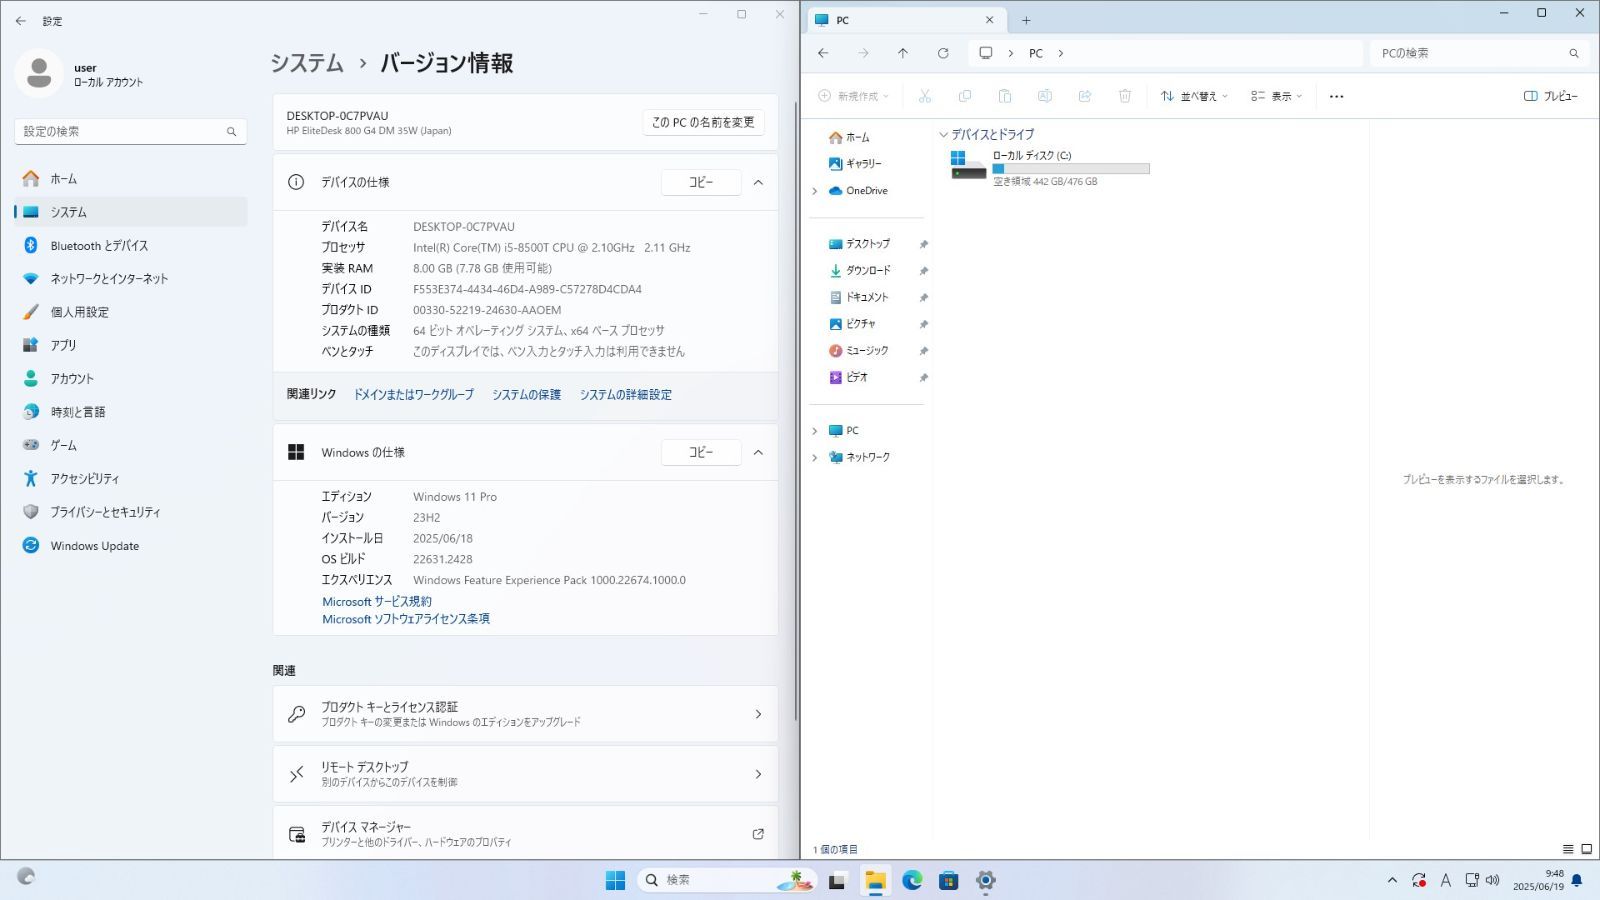Open Microsoft Services Agreement link

377,601
